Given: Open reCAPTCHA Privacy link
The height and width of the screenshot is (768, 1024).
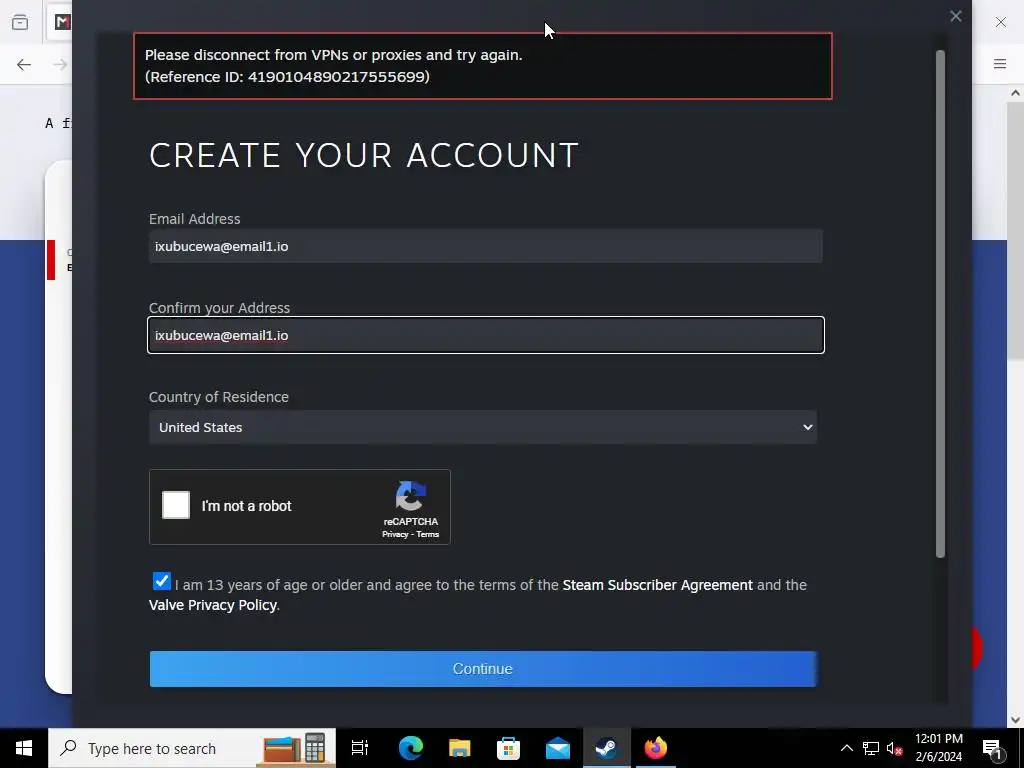Looking at the screenshot, I should [395, 534].
